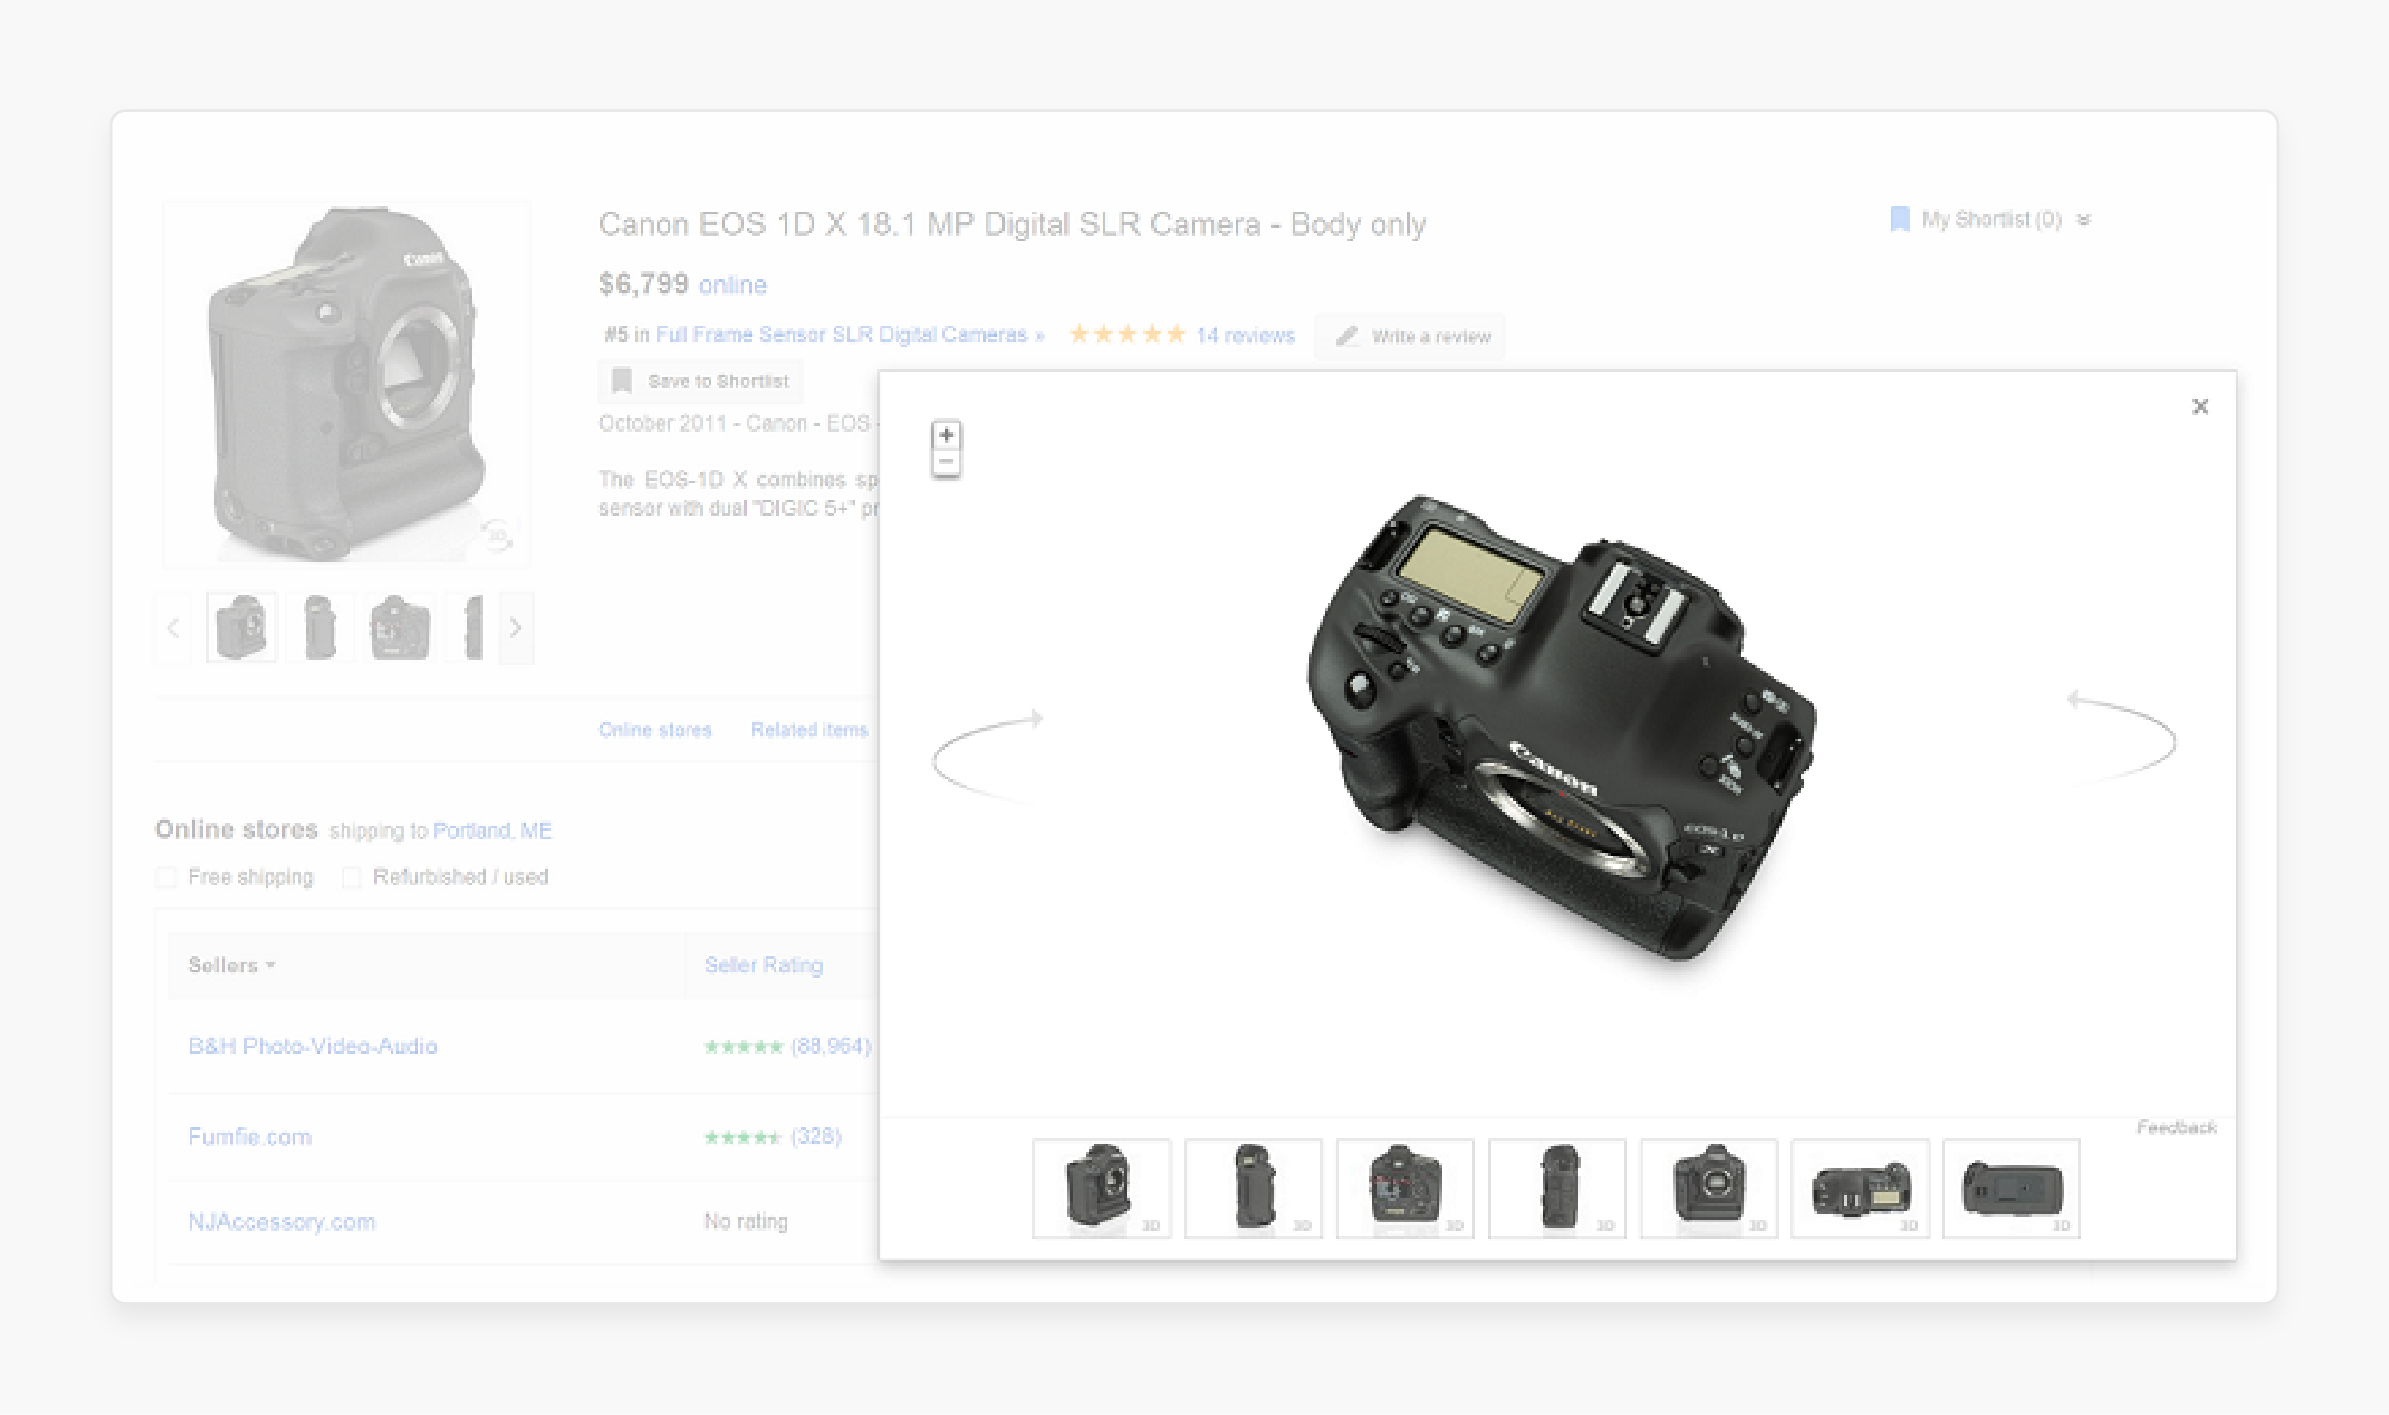Select sixth 3D thumbnail showing top view
This screenshot has width=2389, height=1415.
pos(1860,1188)
